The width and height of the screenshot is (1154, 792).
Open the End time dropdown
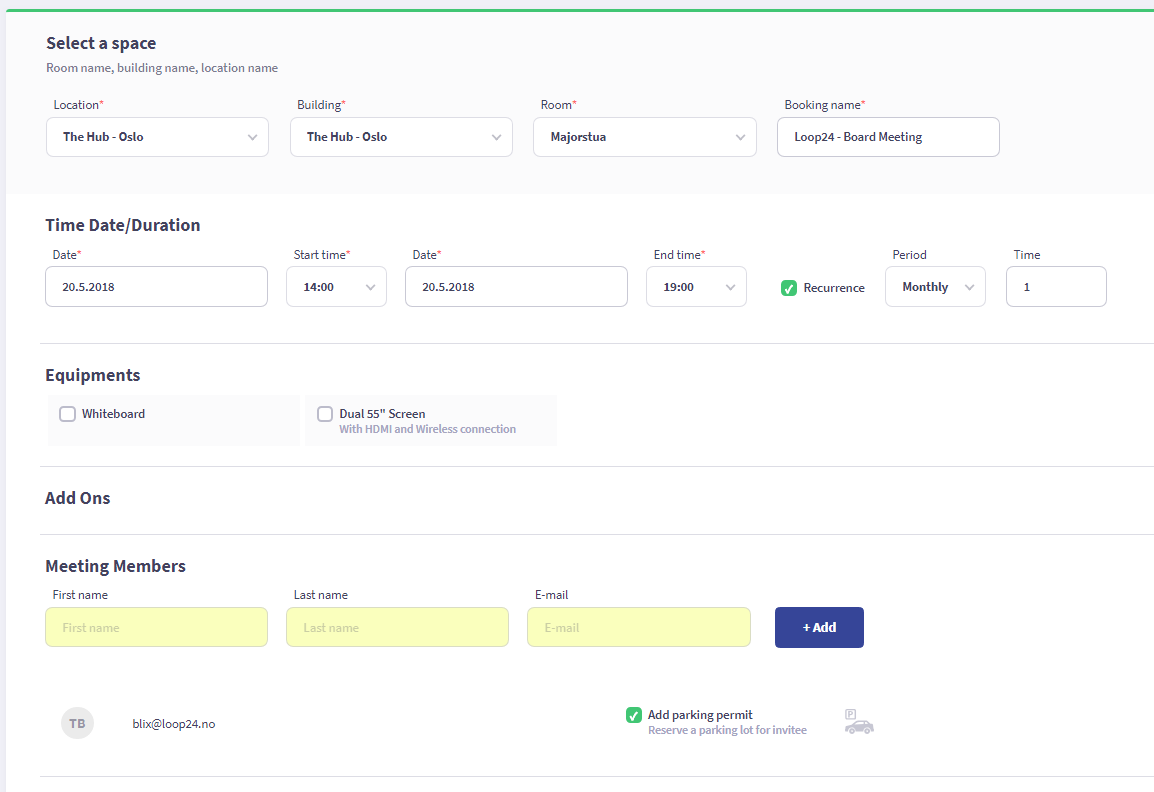click(696, 287)
